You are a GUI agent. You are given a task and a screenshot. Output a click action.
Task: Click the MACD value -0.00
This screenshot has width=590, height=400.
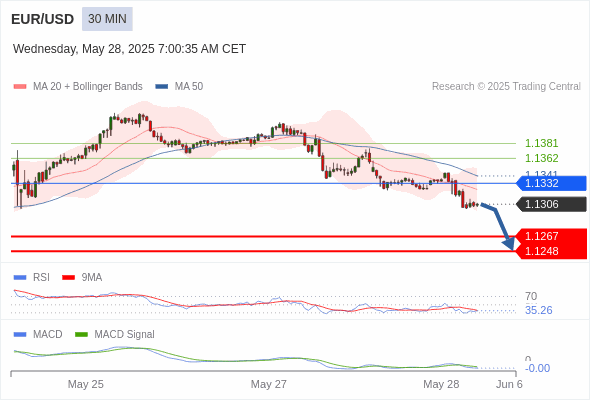[x=537, y=368]
